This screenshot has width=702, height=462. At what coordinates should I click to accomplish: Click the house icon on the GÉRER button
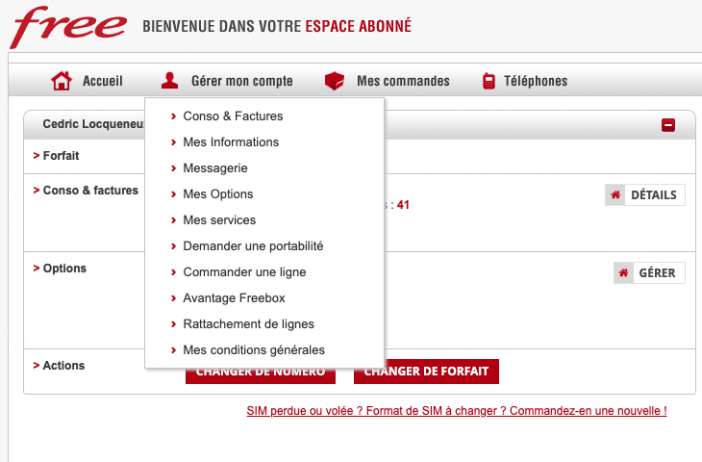[x=624, y=273]
